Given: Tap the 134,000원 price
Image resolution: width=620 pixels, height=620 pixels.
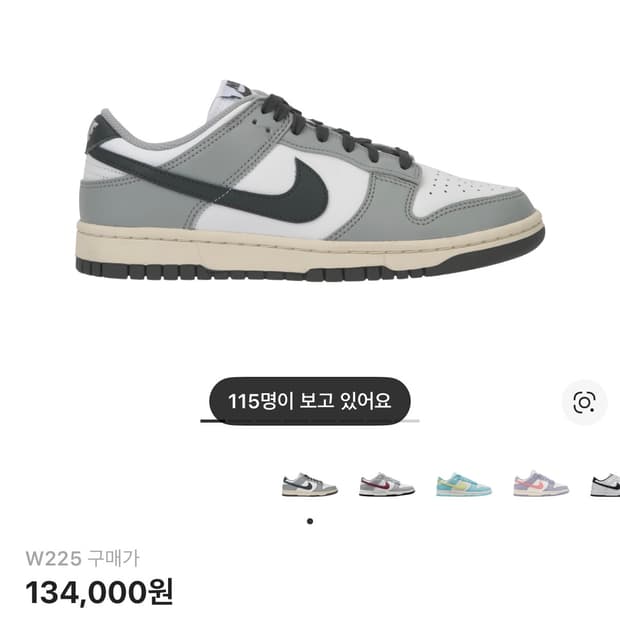Looking at the screenshot, I should point(99,593).
